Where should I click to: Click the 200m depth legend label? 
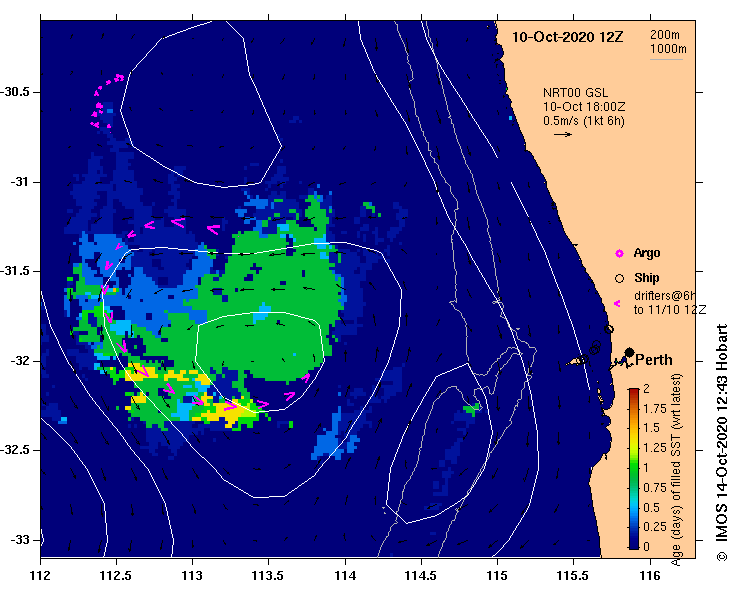pyautogui.click(x=665, y=35)
